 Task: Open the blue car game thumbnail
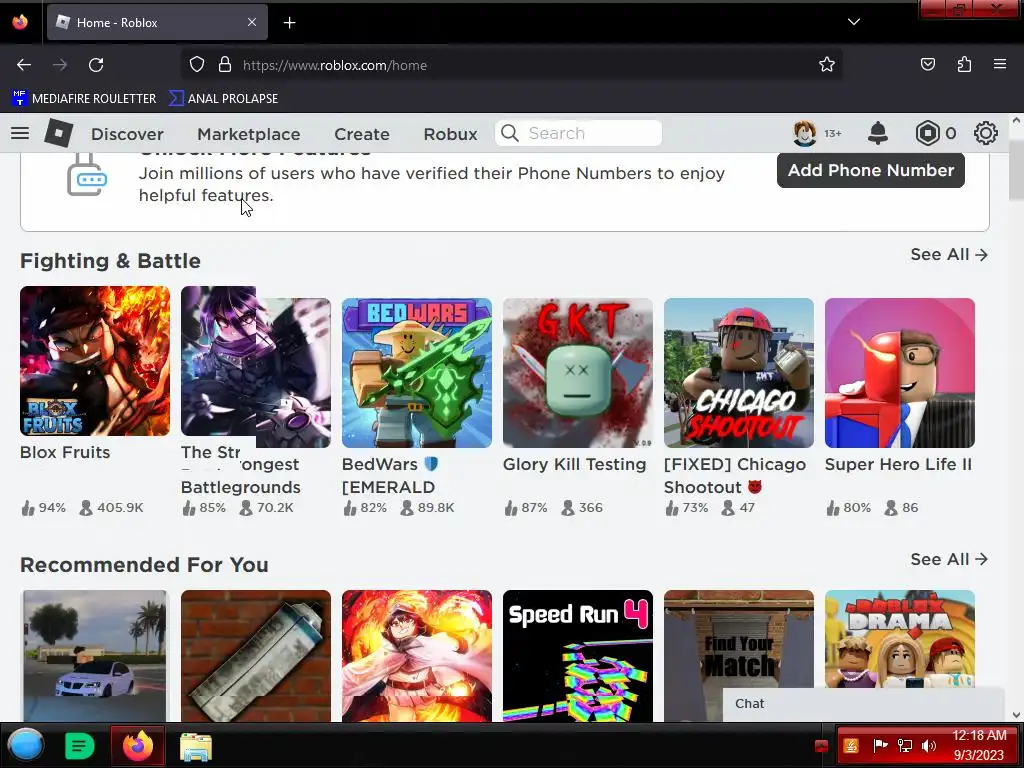pos(95,656)
